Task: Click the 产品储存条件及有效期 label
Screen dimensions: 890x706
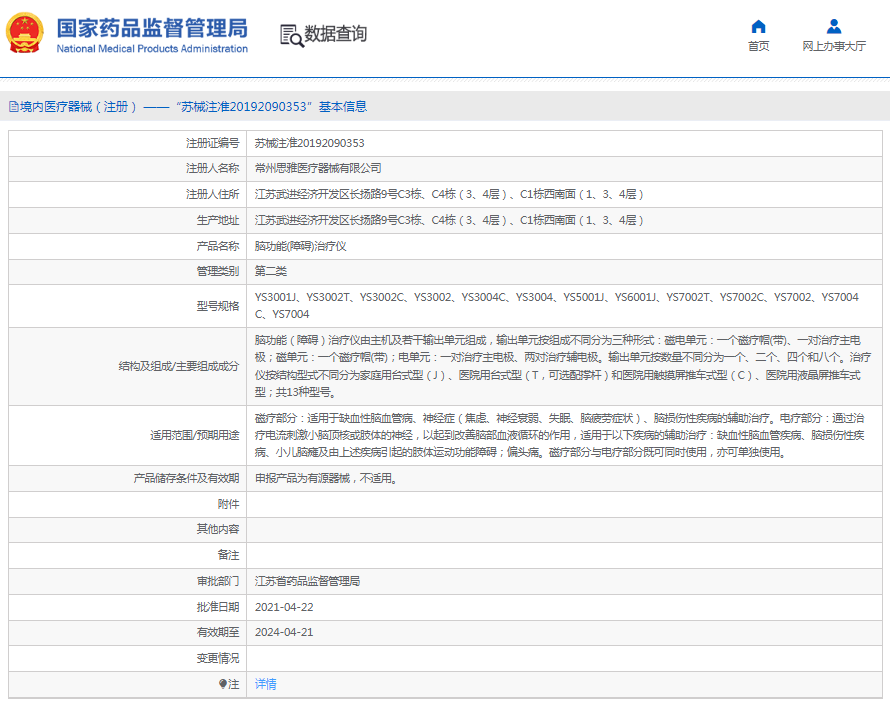Action: pyautogui.click(x=186, y=478)
